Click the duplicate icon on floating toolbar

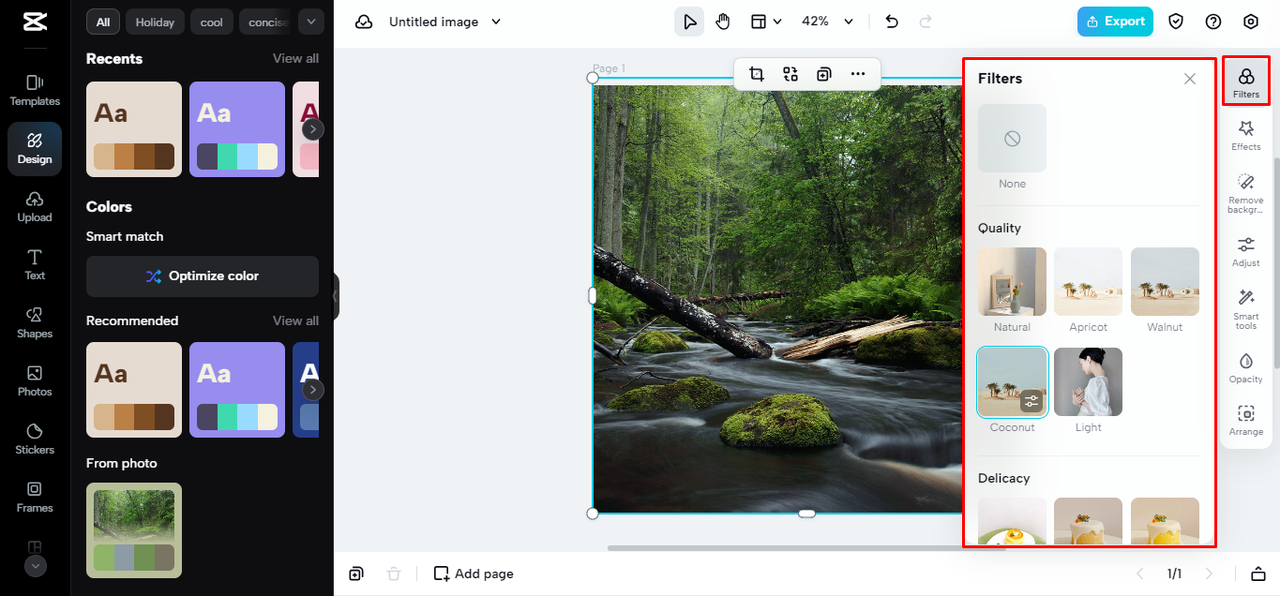(824, 74)
